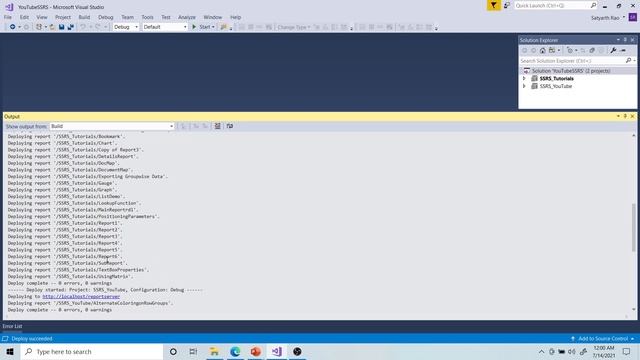640x360 pixels.
Task: Open the localhost reportserver link
Action: tap(81, 296)
